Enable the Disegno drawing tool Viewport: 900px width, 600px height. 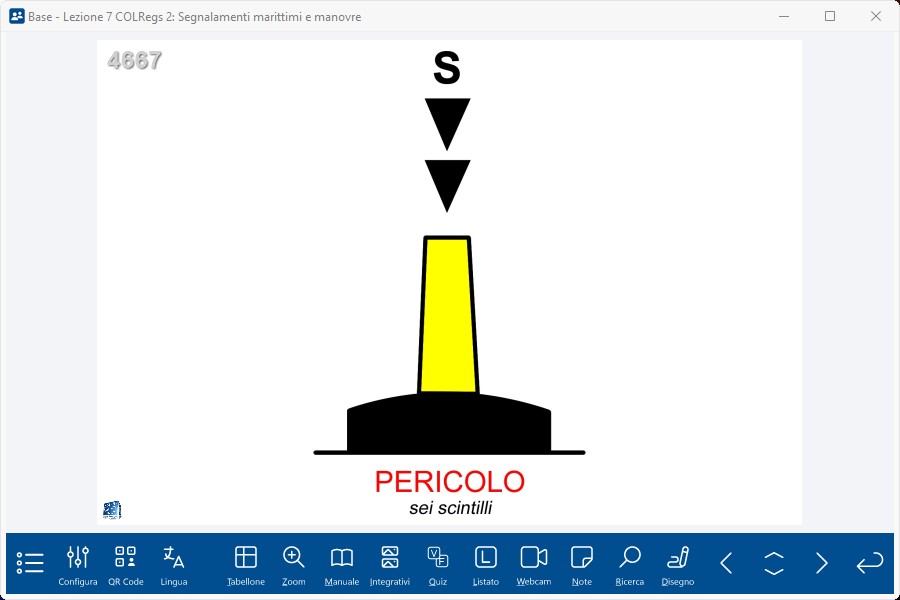coord(678,564)
